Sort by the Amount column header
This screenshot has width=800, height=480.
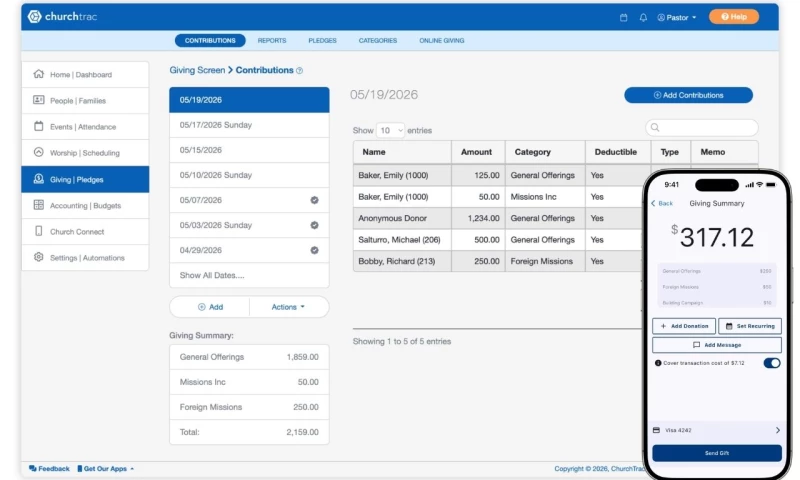[478, 152]
